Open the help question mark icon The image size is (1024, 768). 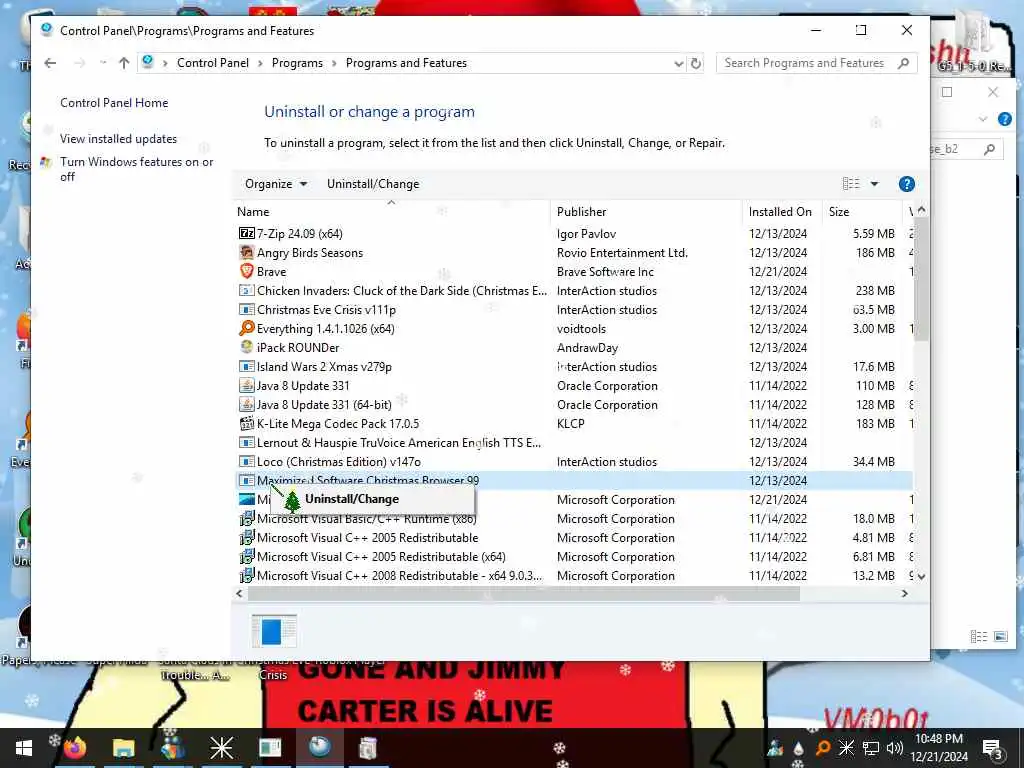pyautogui.click(x=906, y=184)
